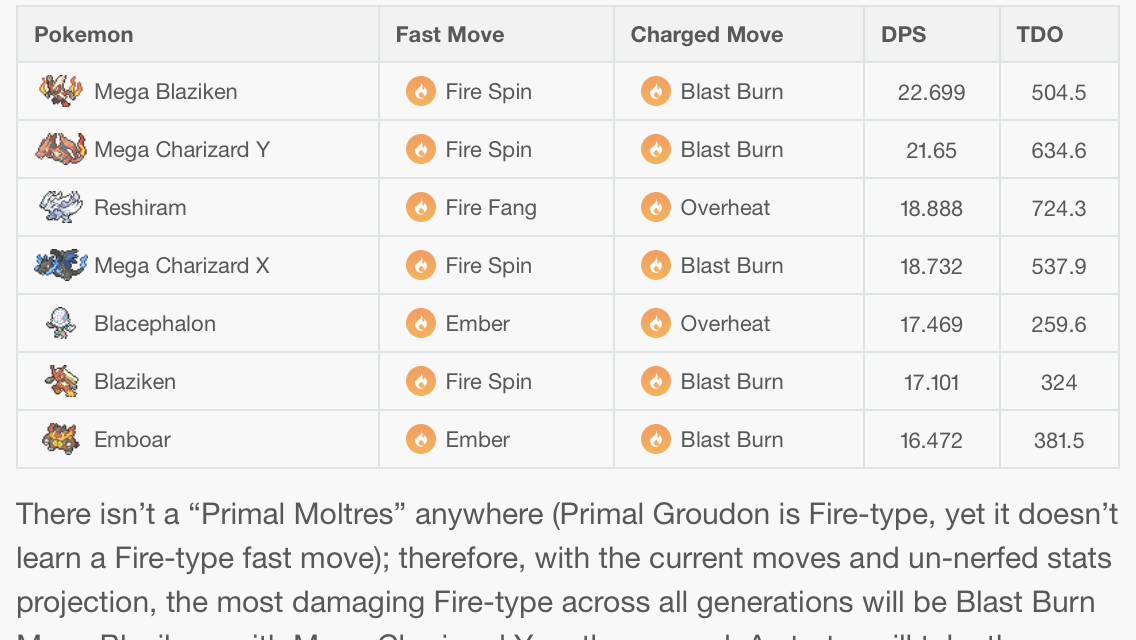
Task: Click the Mega Charizard X sprite icon
Action: (61, 265)
